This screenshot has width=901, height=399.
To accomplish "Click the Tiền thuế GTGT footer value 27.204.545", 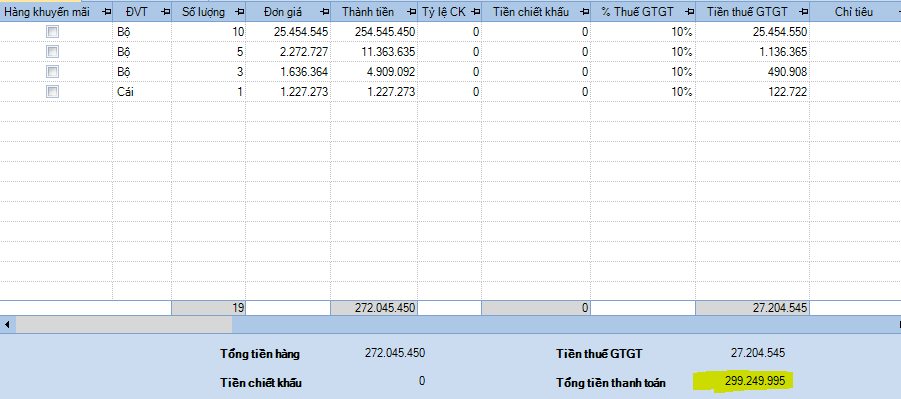I will tap(757, 353).
